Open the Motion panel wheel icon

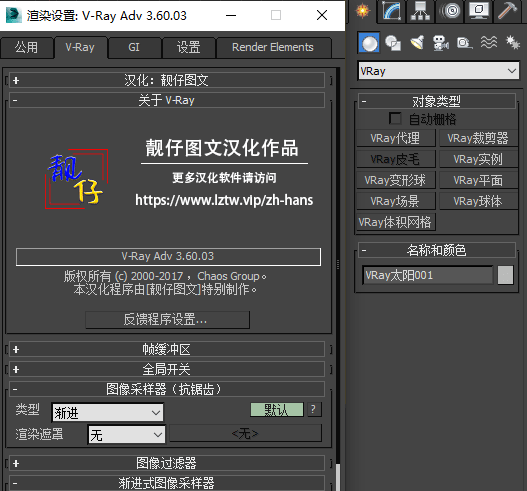pyautogui.click(x=450, y=11)
